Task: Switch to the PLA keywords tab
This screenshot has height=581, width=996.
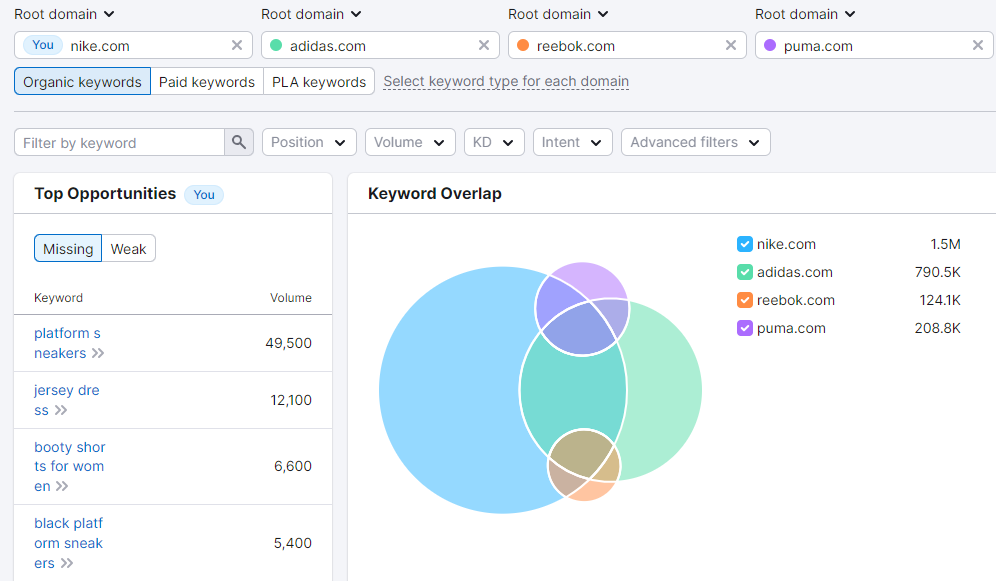Action: tap(319, 81)
